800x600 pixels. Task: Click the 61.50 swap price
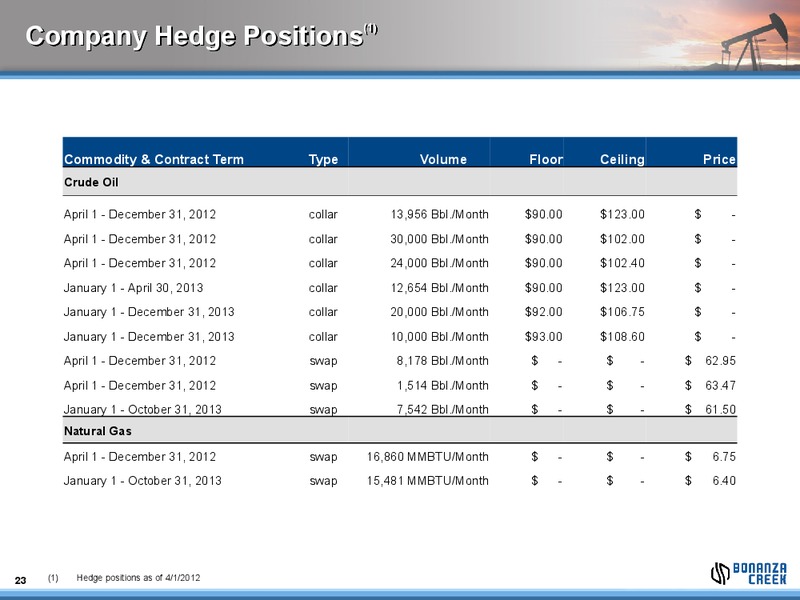coord(720,409)
